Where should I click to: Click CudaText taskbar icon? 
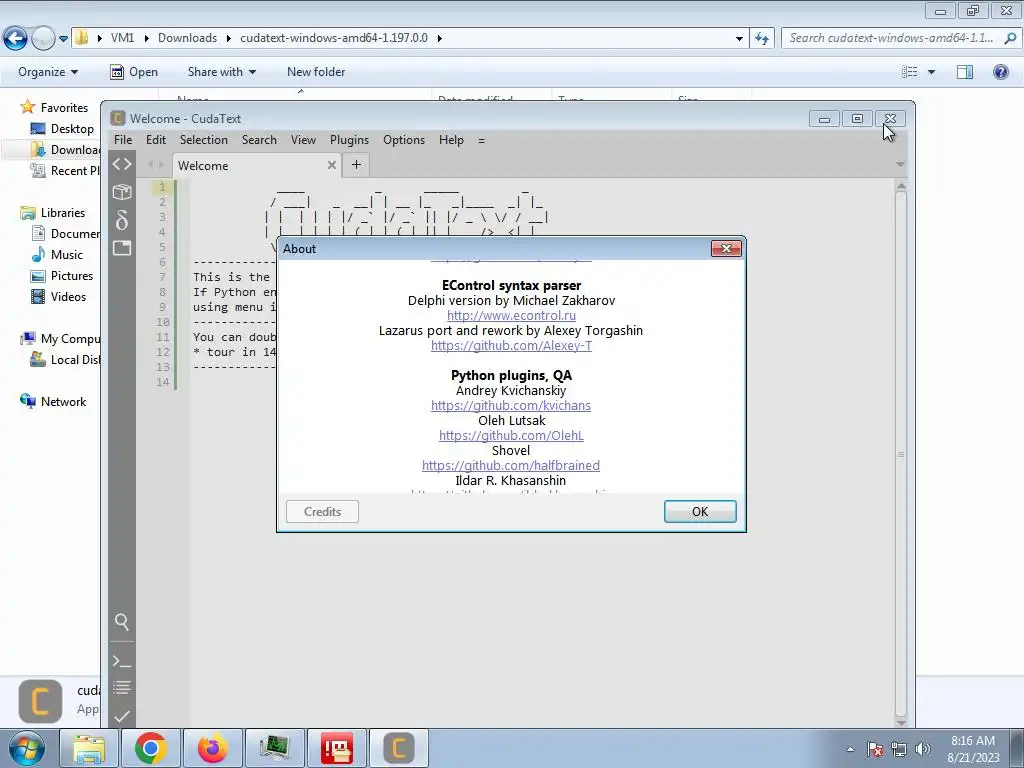(x=399, y=748)
